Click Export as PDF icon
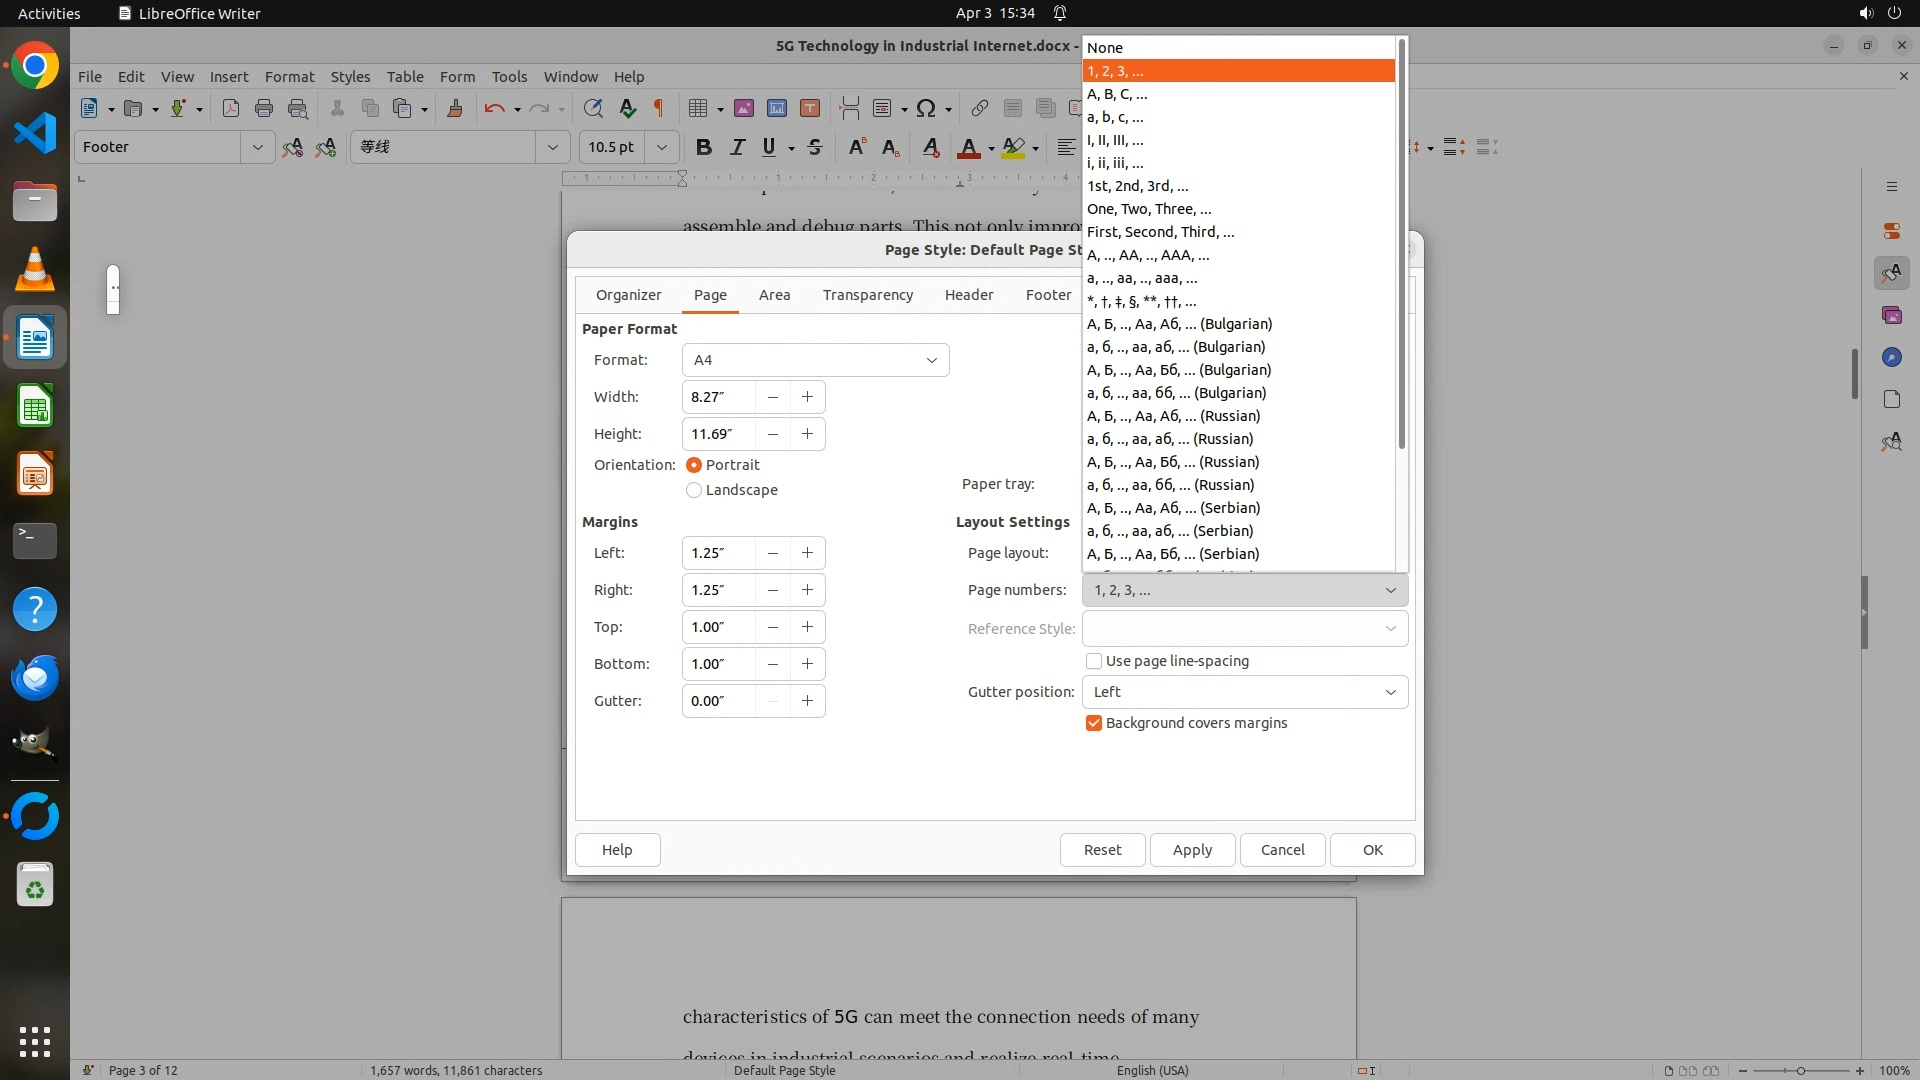Viewport: 1920px width, 1080px height. [x=231, y=108]
